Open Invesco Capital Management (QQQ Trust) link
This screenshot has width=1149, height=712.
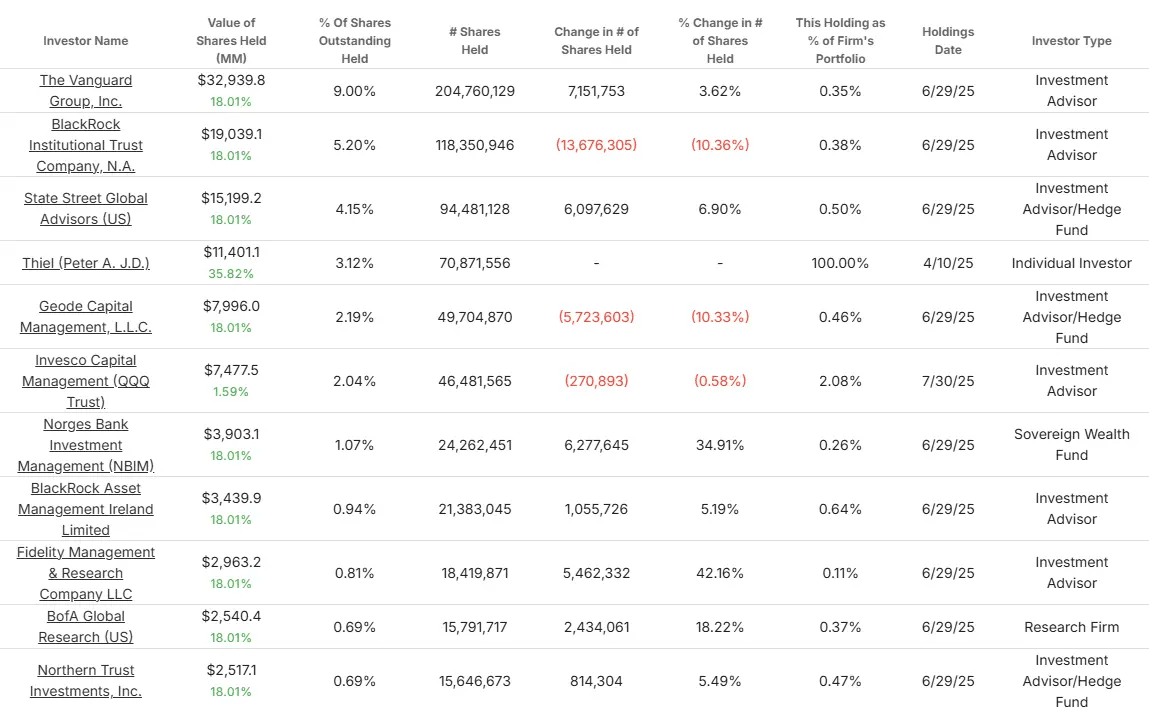pyautogui.click(x=86, y=381)
